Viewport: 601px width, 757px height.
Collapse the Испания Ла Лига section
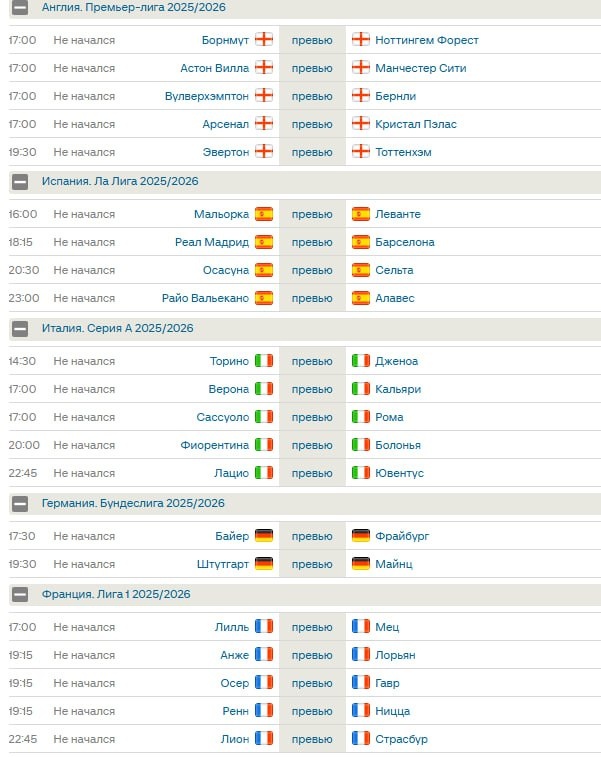[x=19, y=182]
